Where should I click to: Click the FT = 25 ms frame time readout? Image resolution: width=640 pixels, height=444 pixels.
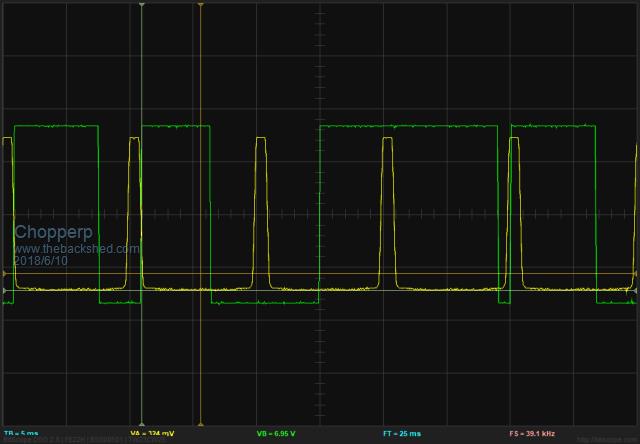401,435
